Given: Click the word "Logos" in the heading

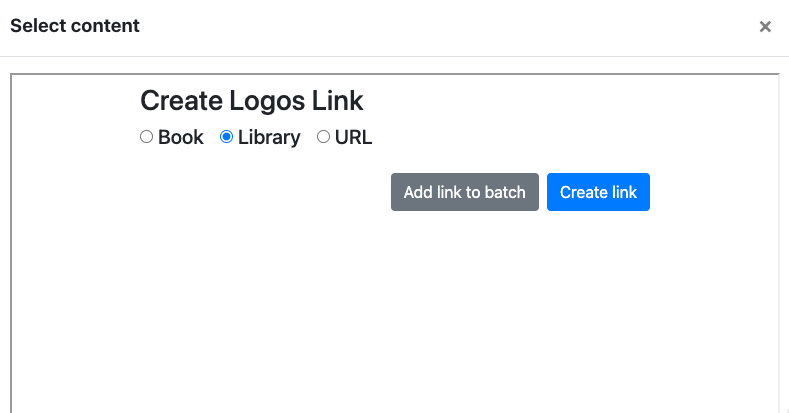Looking at the screenshot, I should [267, 102].
